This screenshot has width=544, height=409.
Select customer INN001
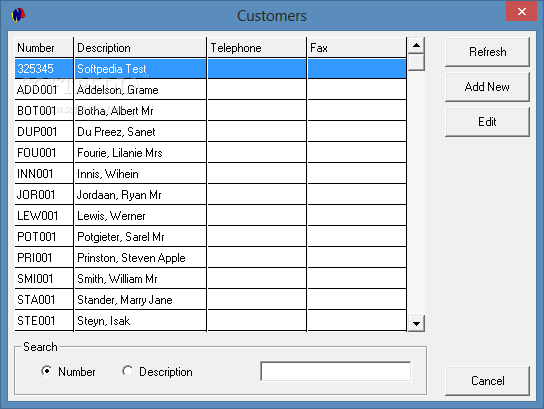44,174
